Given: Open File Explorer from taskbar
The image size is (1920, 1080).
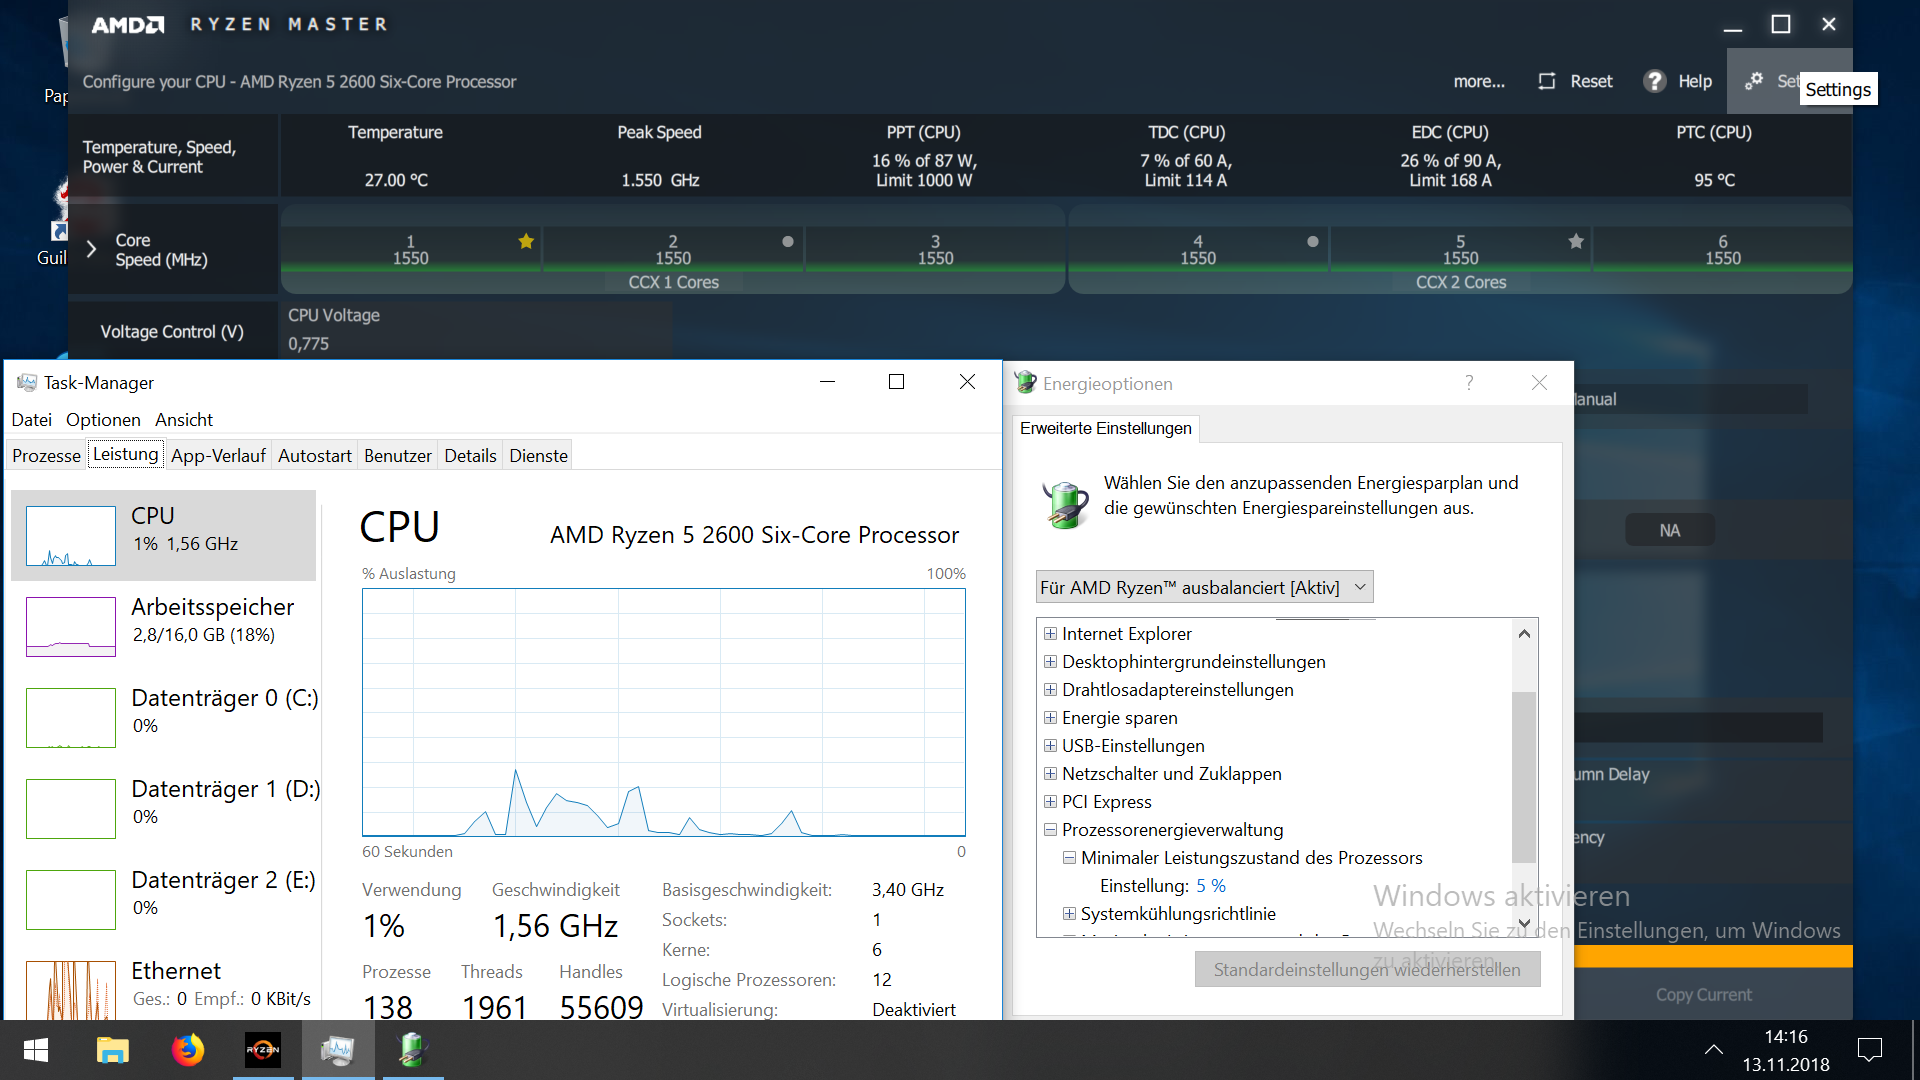Looking at the screenshot, I should pos(112,1050).
